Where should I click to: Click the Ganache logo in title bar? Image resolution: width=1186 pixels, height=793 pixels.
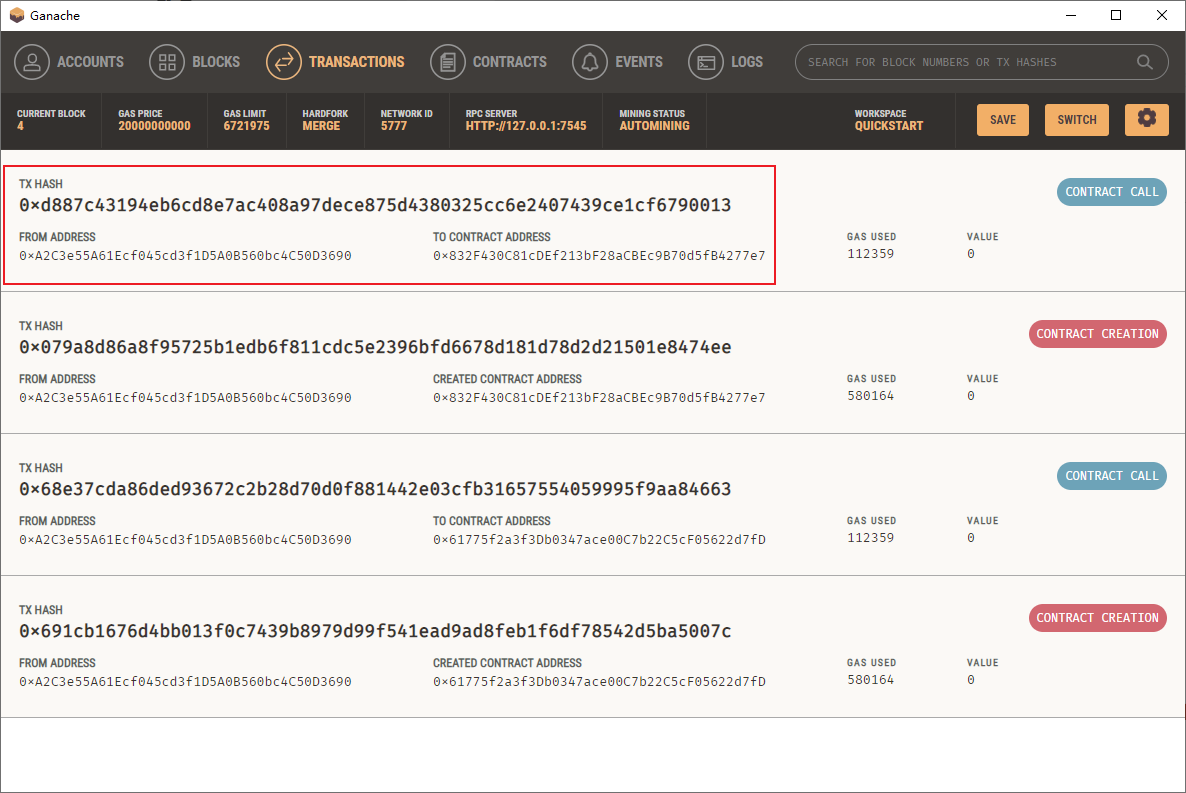coord(17,15)
